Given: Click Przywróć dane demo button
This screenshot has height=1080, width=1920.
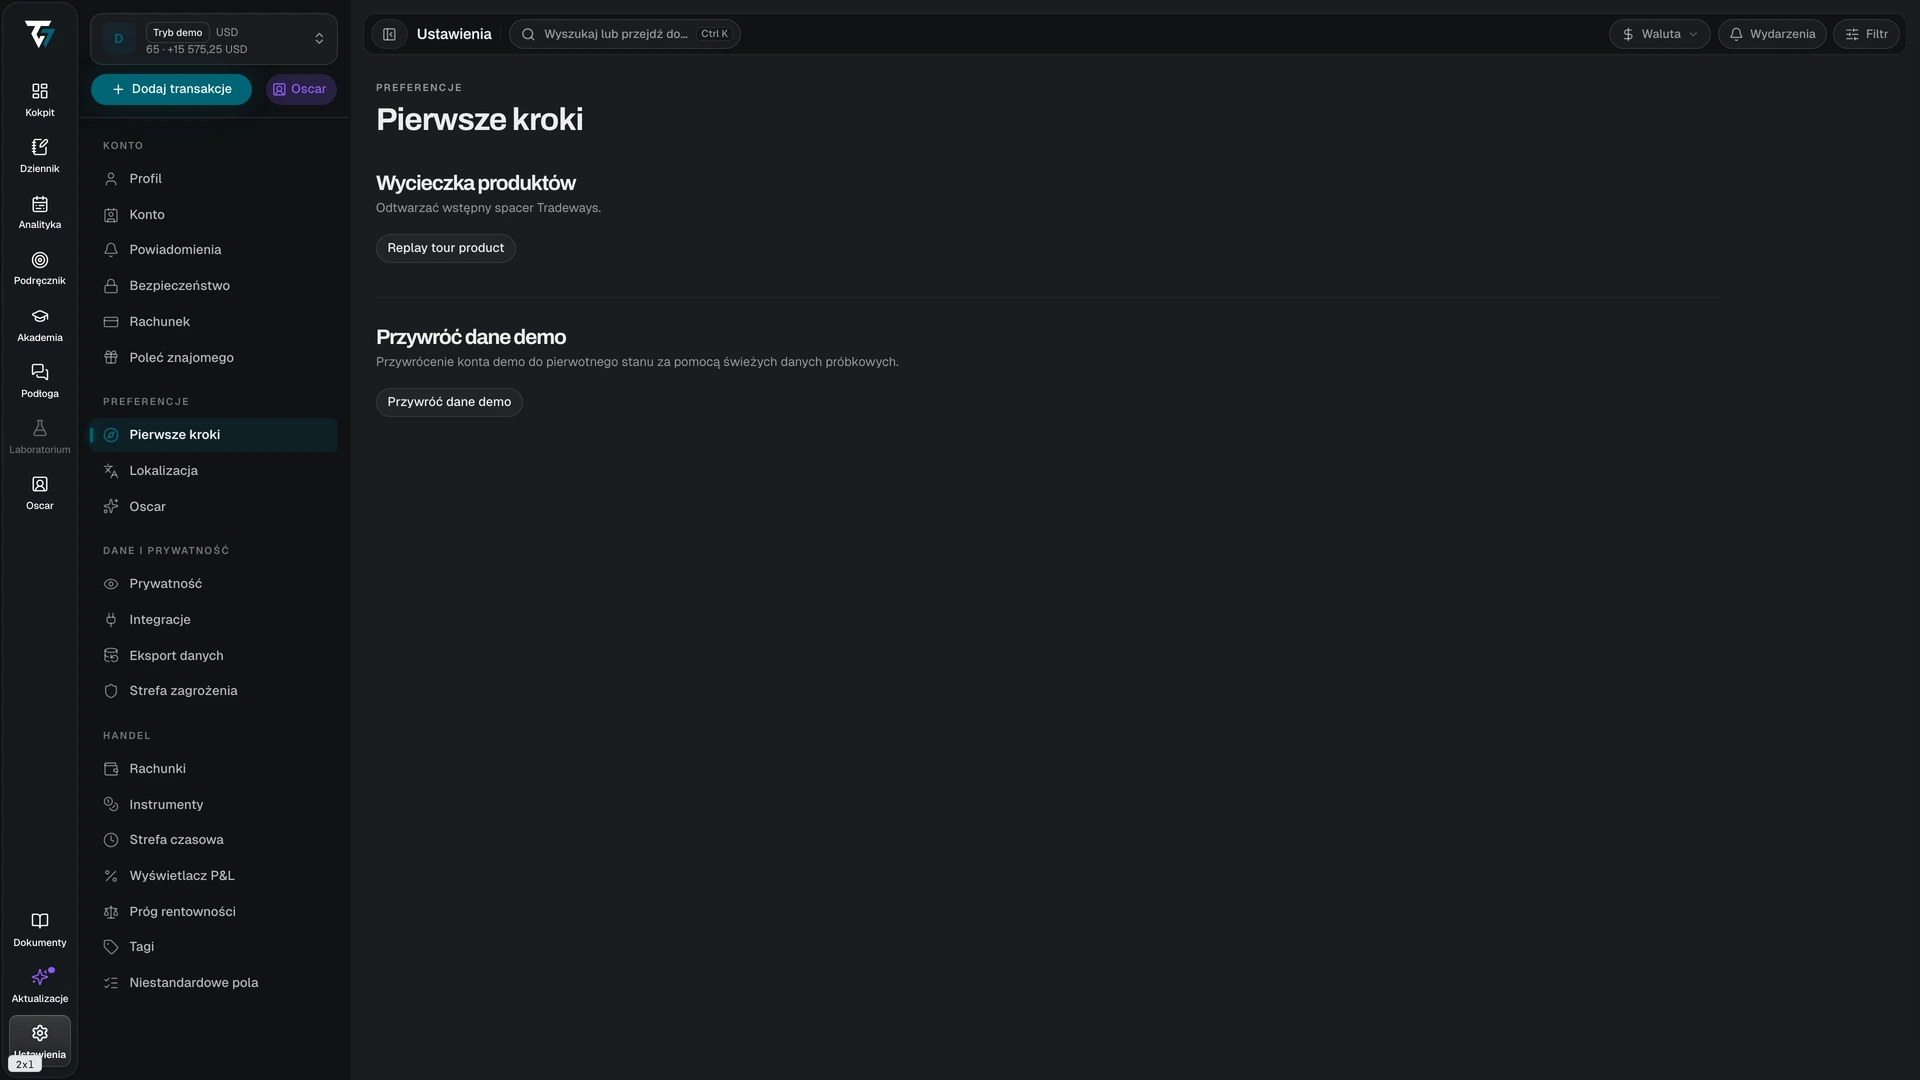Looking at the screenshot, I should click(449, 402).
